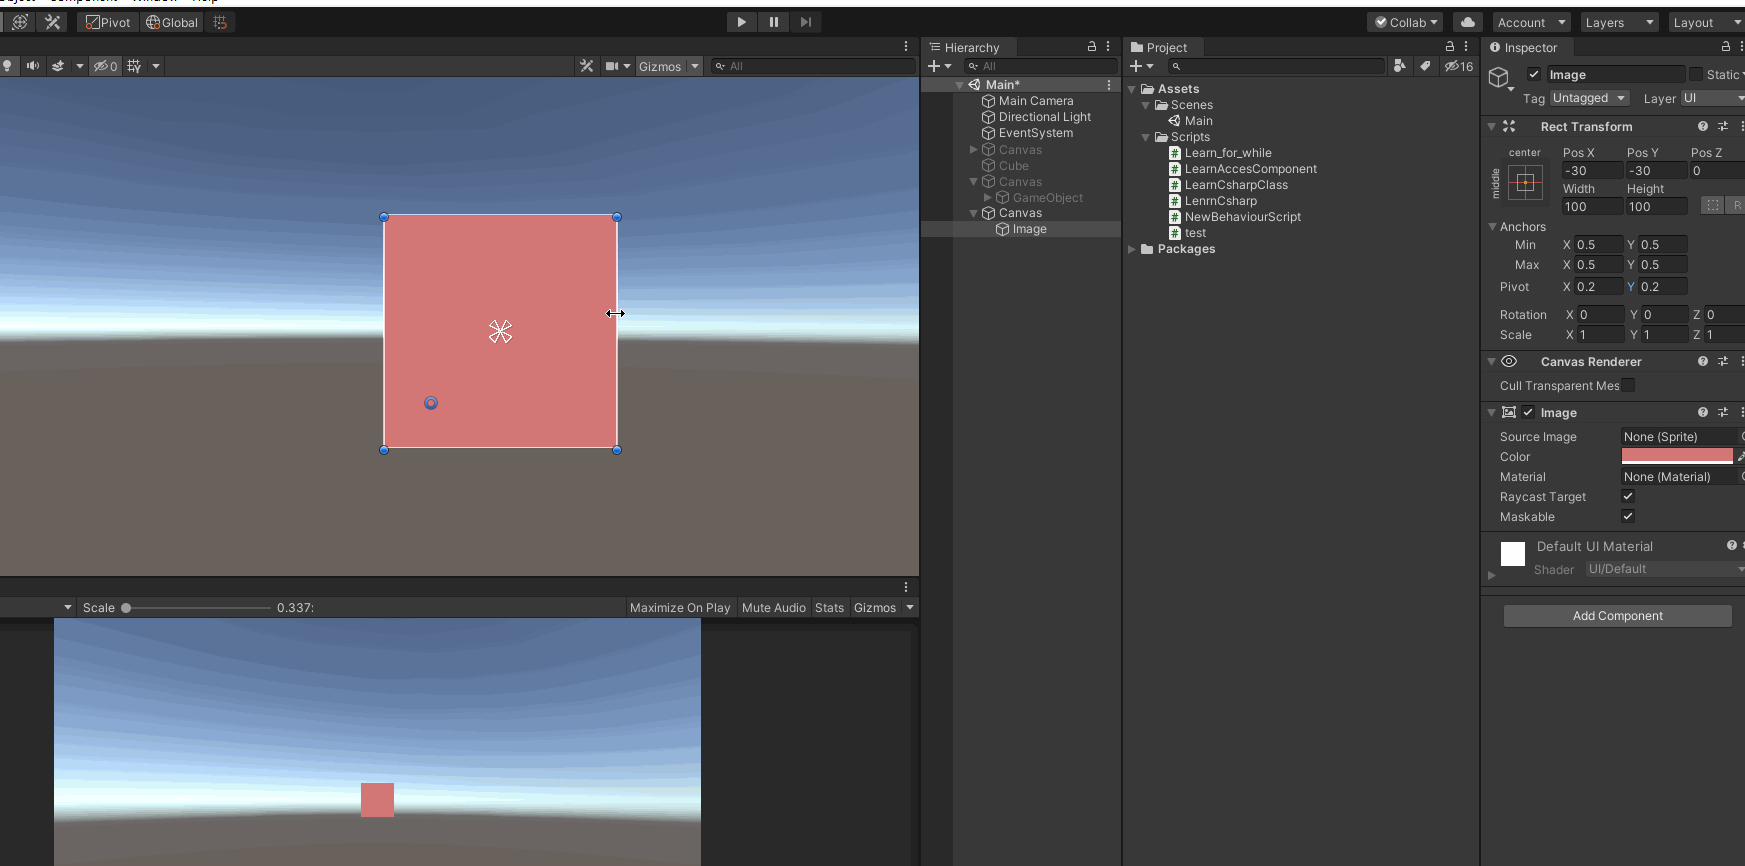Lock the Project panel
This screenshot has width=1745, height=866.
1450,47
